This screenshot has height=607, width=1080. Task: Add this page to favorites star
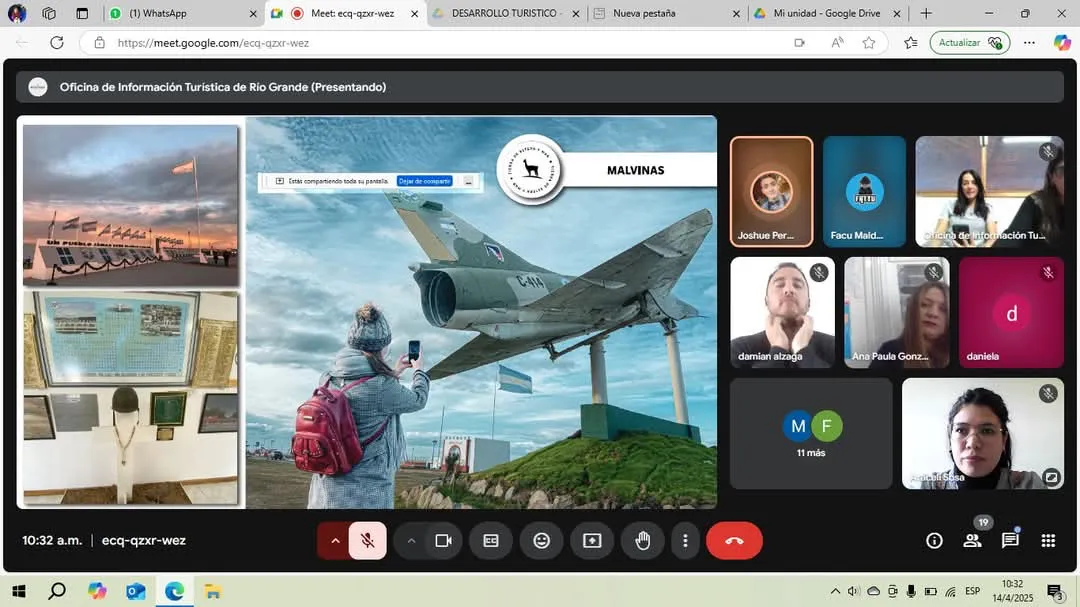pyautogui.click(x=869, y=43)
